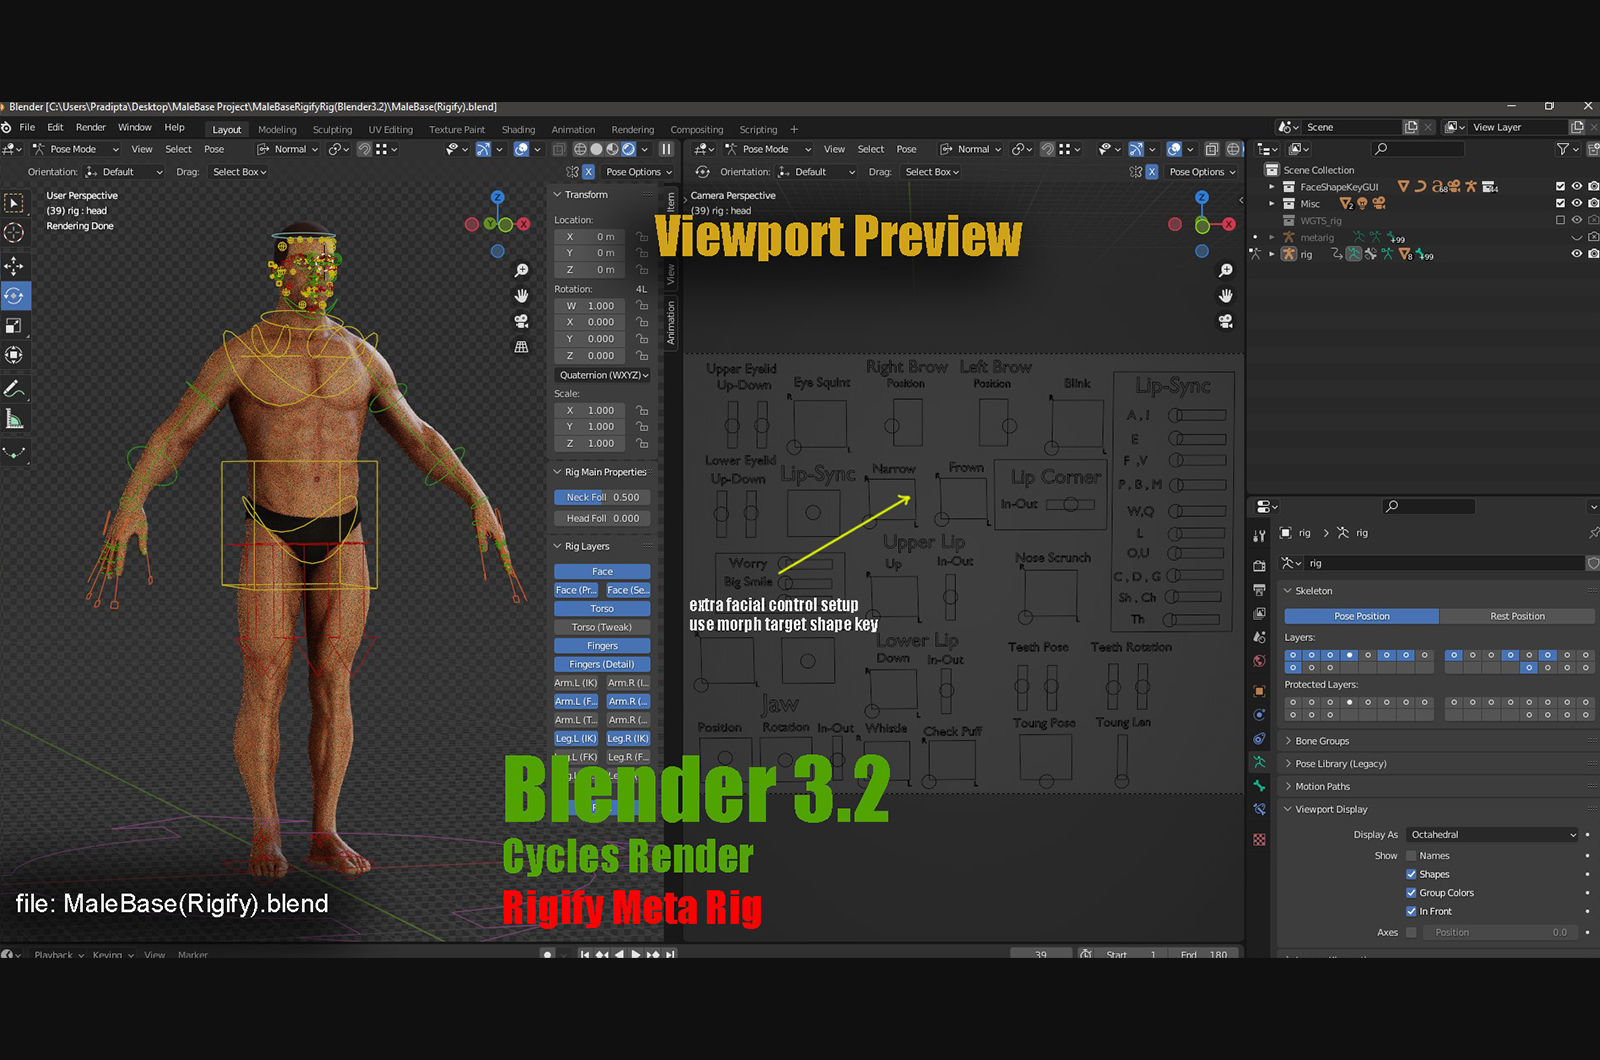
Task: Choose the Measure tool icon
Action: [14, 419]
